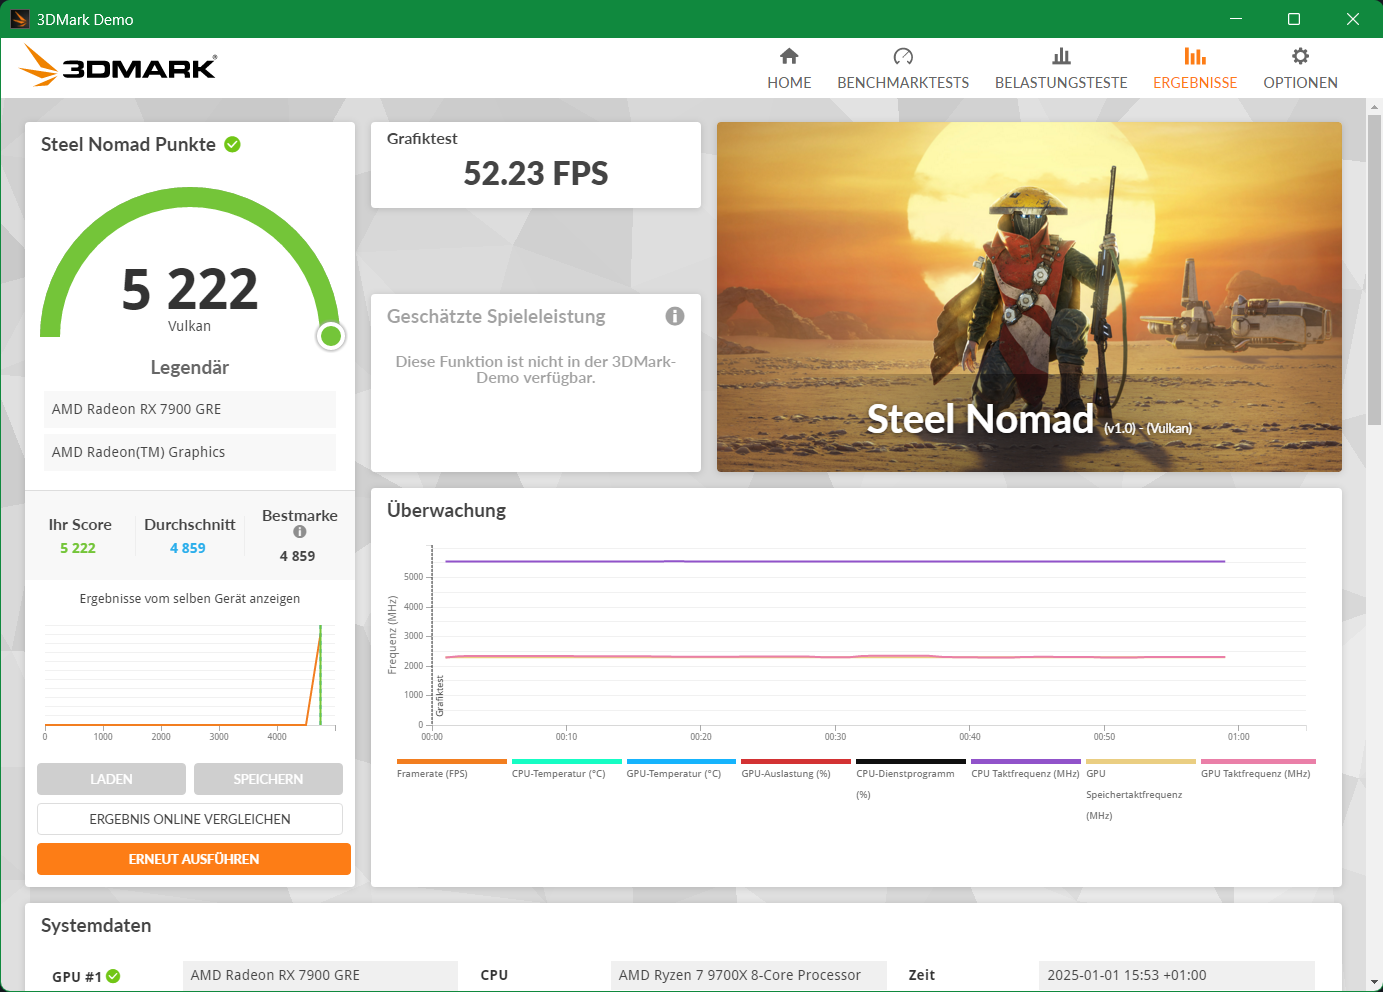The width and height of the screenshot is (1383, 992).
Task: Open info icon for Geschätzte Spieleleistung
Action: pyautogui.click(x=675, y=316)
